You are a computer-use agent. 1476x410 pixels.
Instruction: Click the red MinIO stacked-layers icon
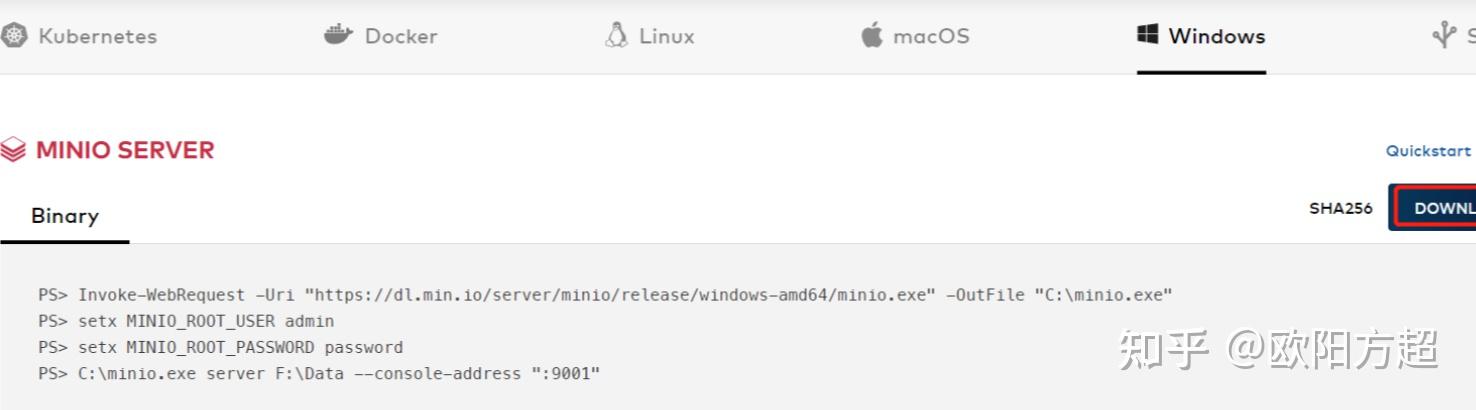[x=13, y=151]
